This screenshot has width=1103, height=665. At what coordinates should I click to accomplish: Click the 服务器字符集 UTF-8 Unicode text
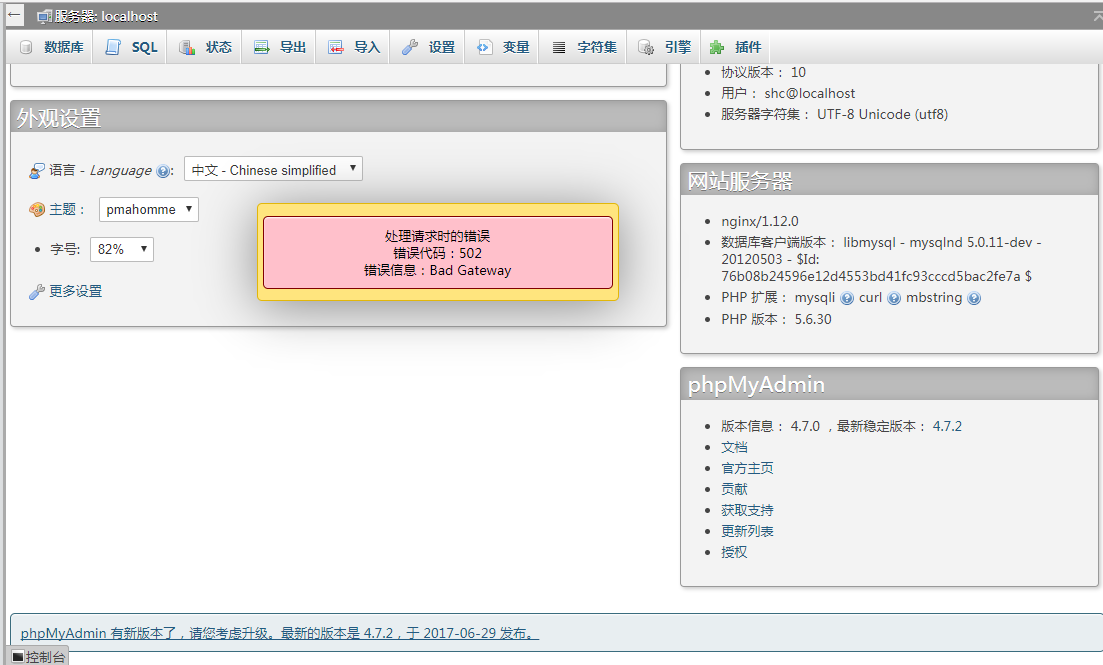point(834,115)
